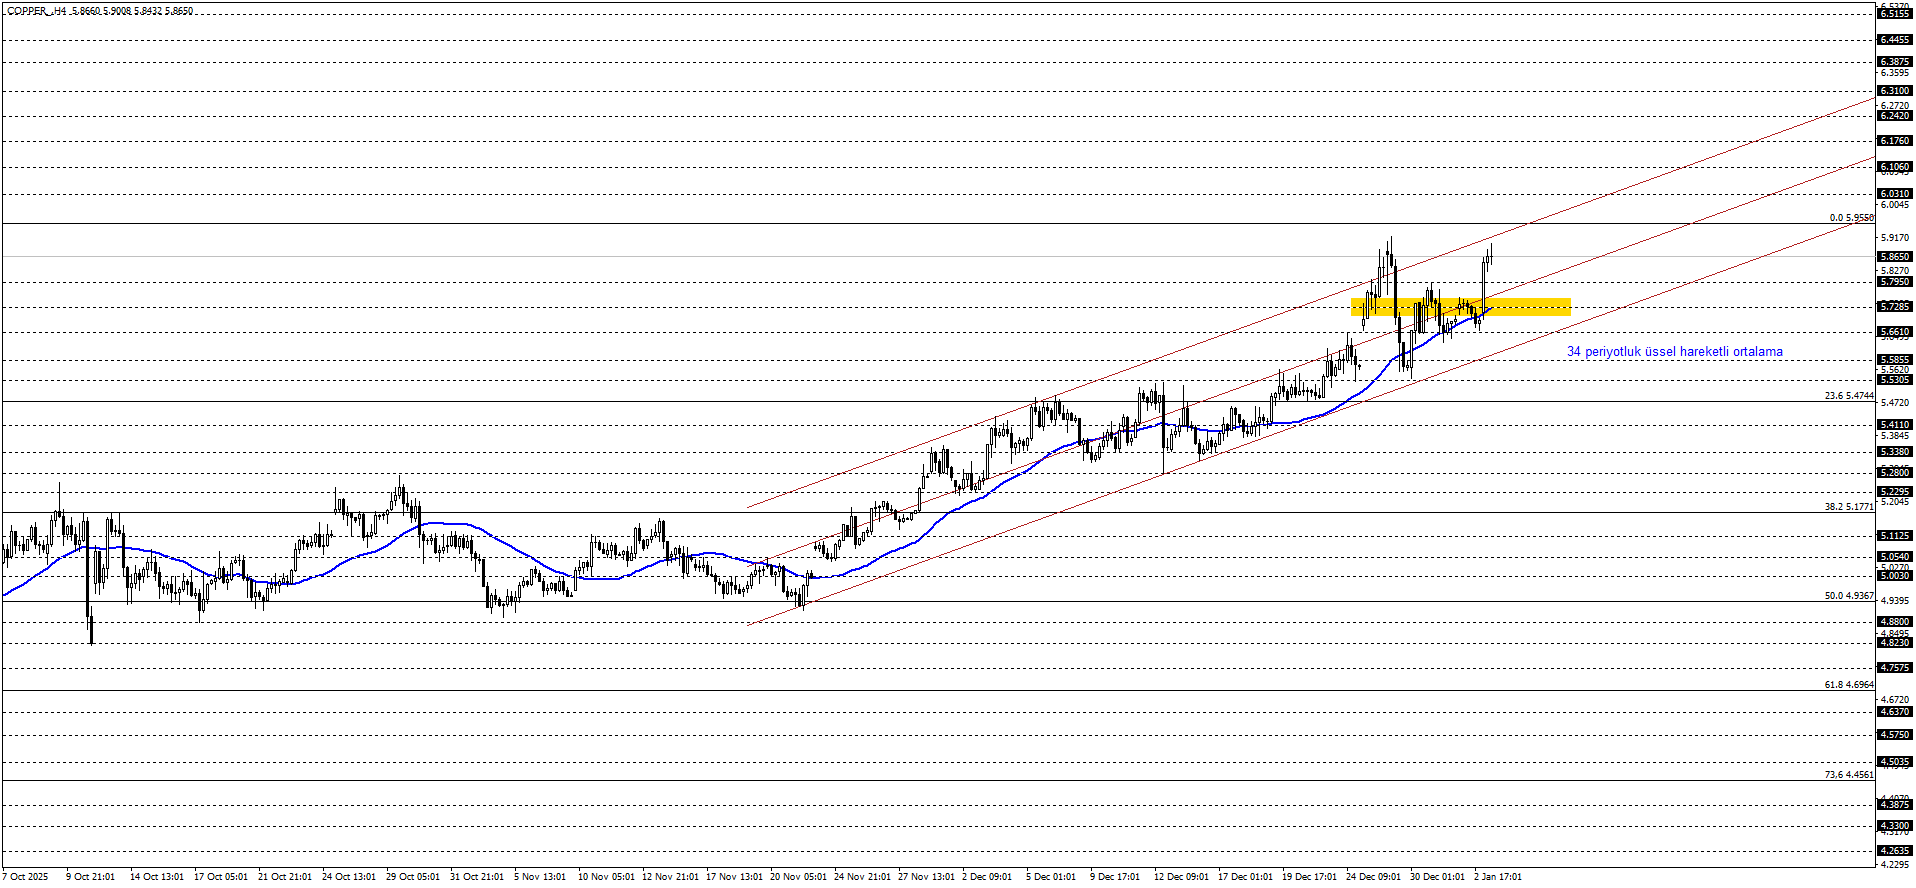Select the Fibonacci 23.6 5.4744 level label
The height and width of the screenshot is (888, 1916).
(x=1848, y=396)
